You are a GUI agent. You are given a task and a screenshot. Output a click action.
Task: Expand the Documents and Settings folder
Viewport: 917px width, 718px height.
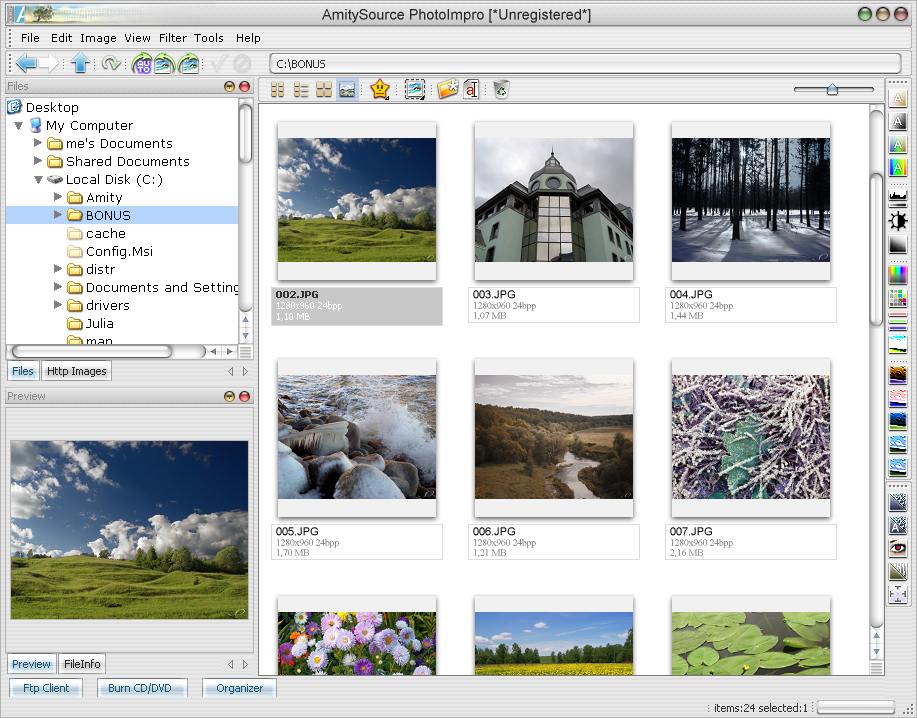[57, 286]
